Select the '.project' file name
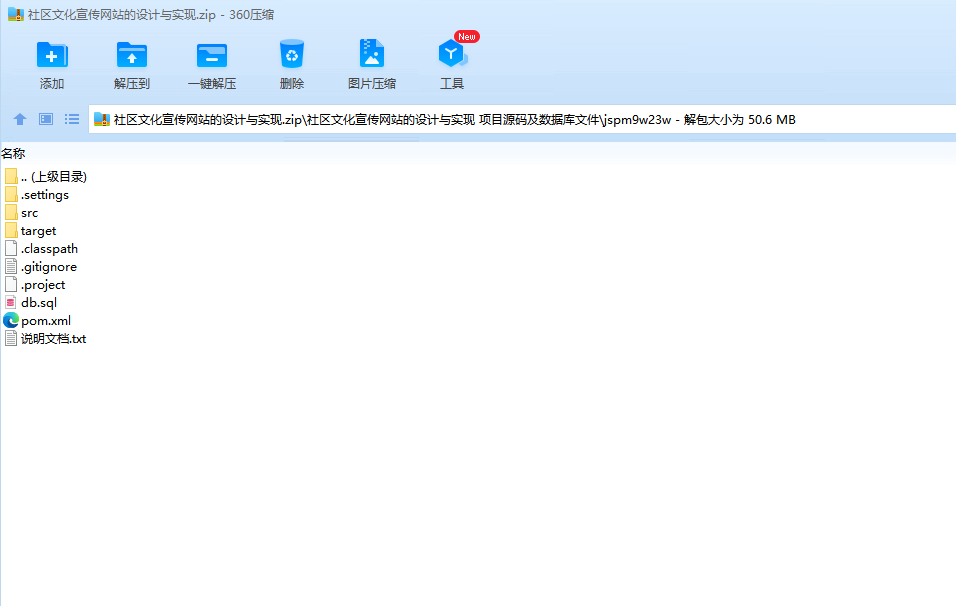The width and height of the screenshot is (956, 606). 43,285
